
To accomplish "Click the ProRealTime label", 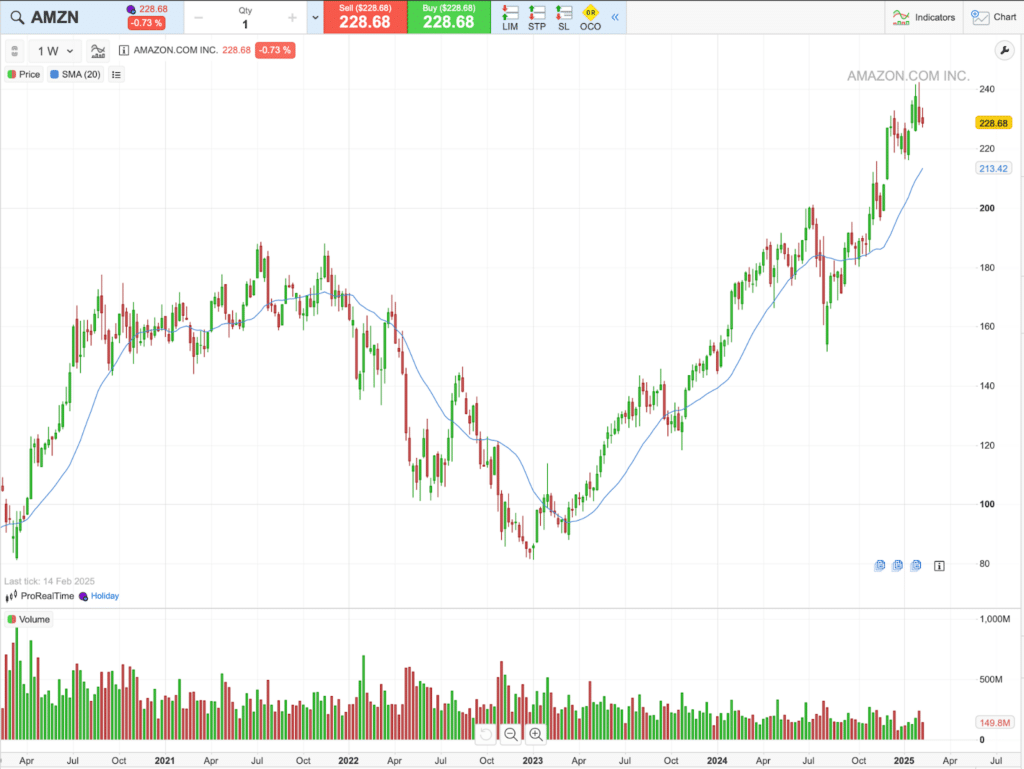I will 47,596.
